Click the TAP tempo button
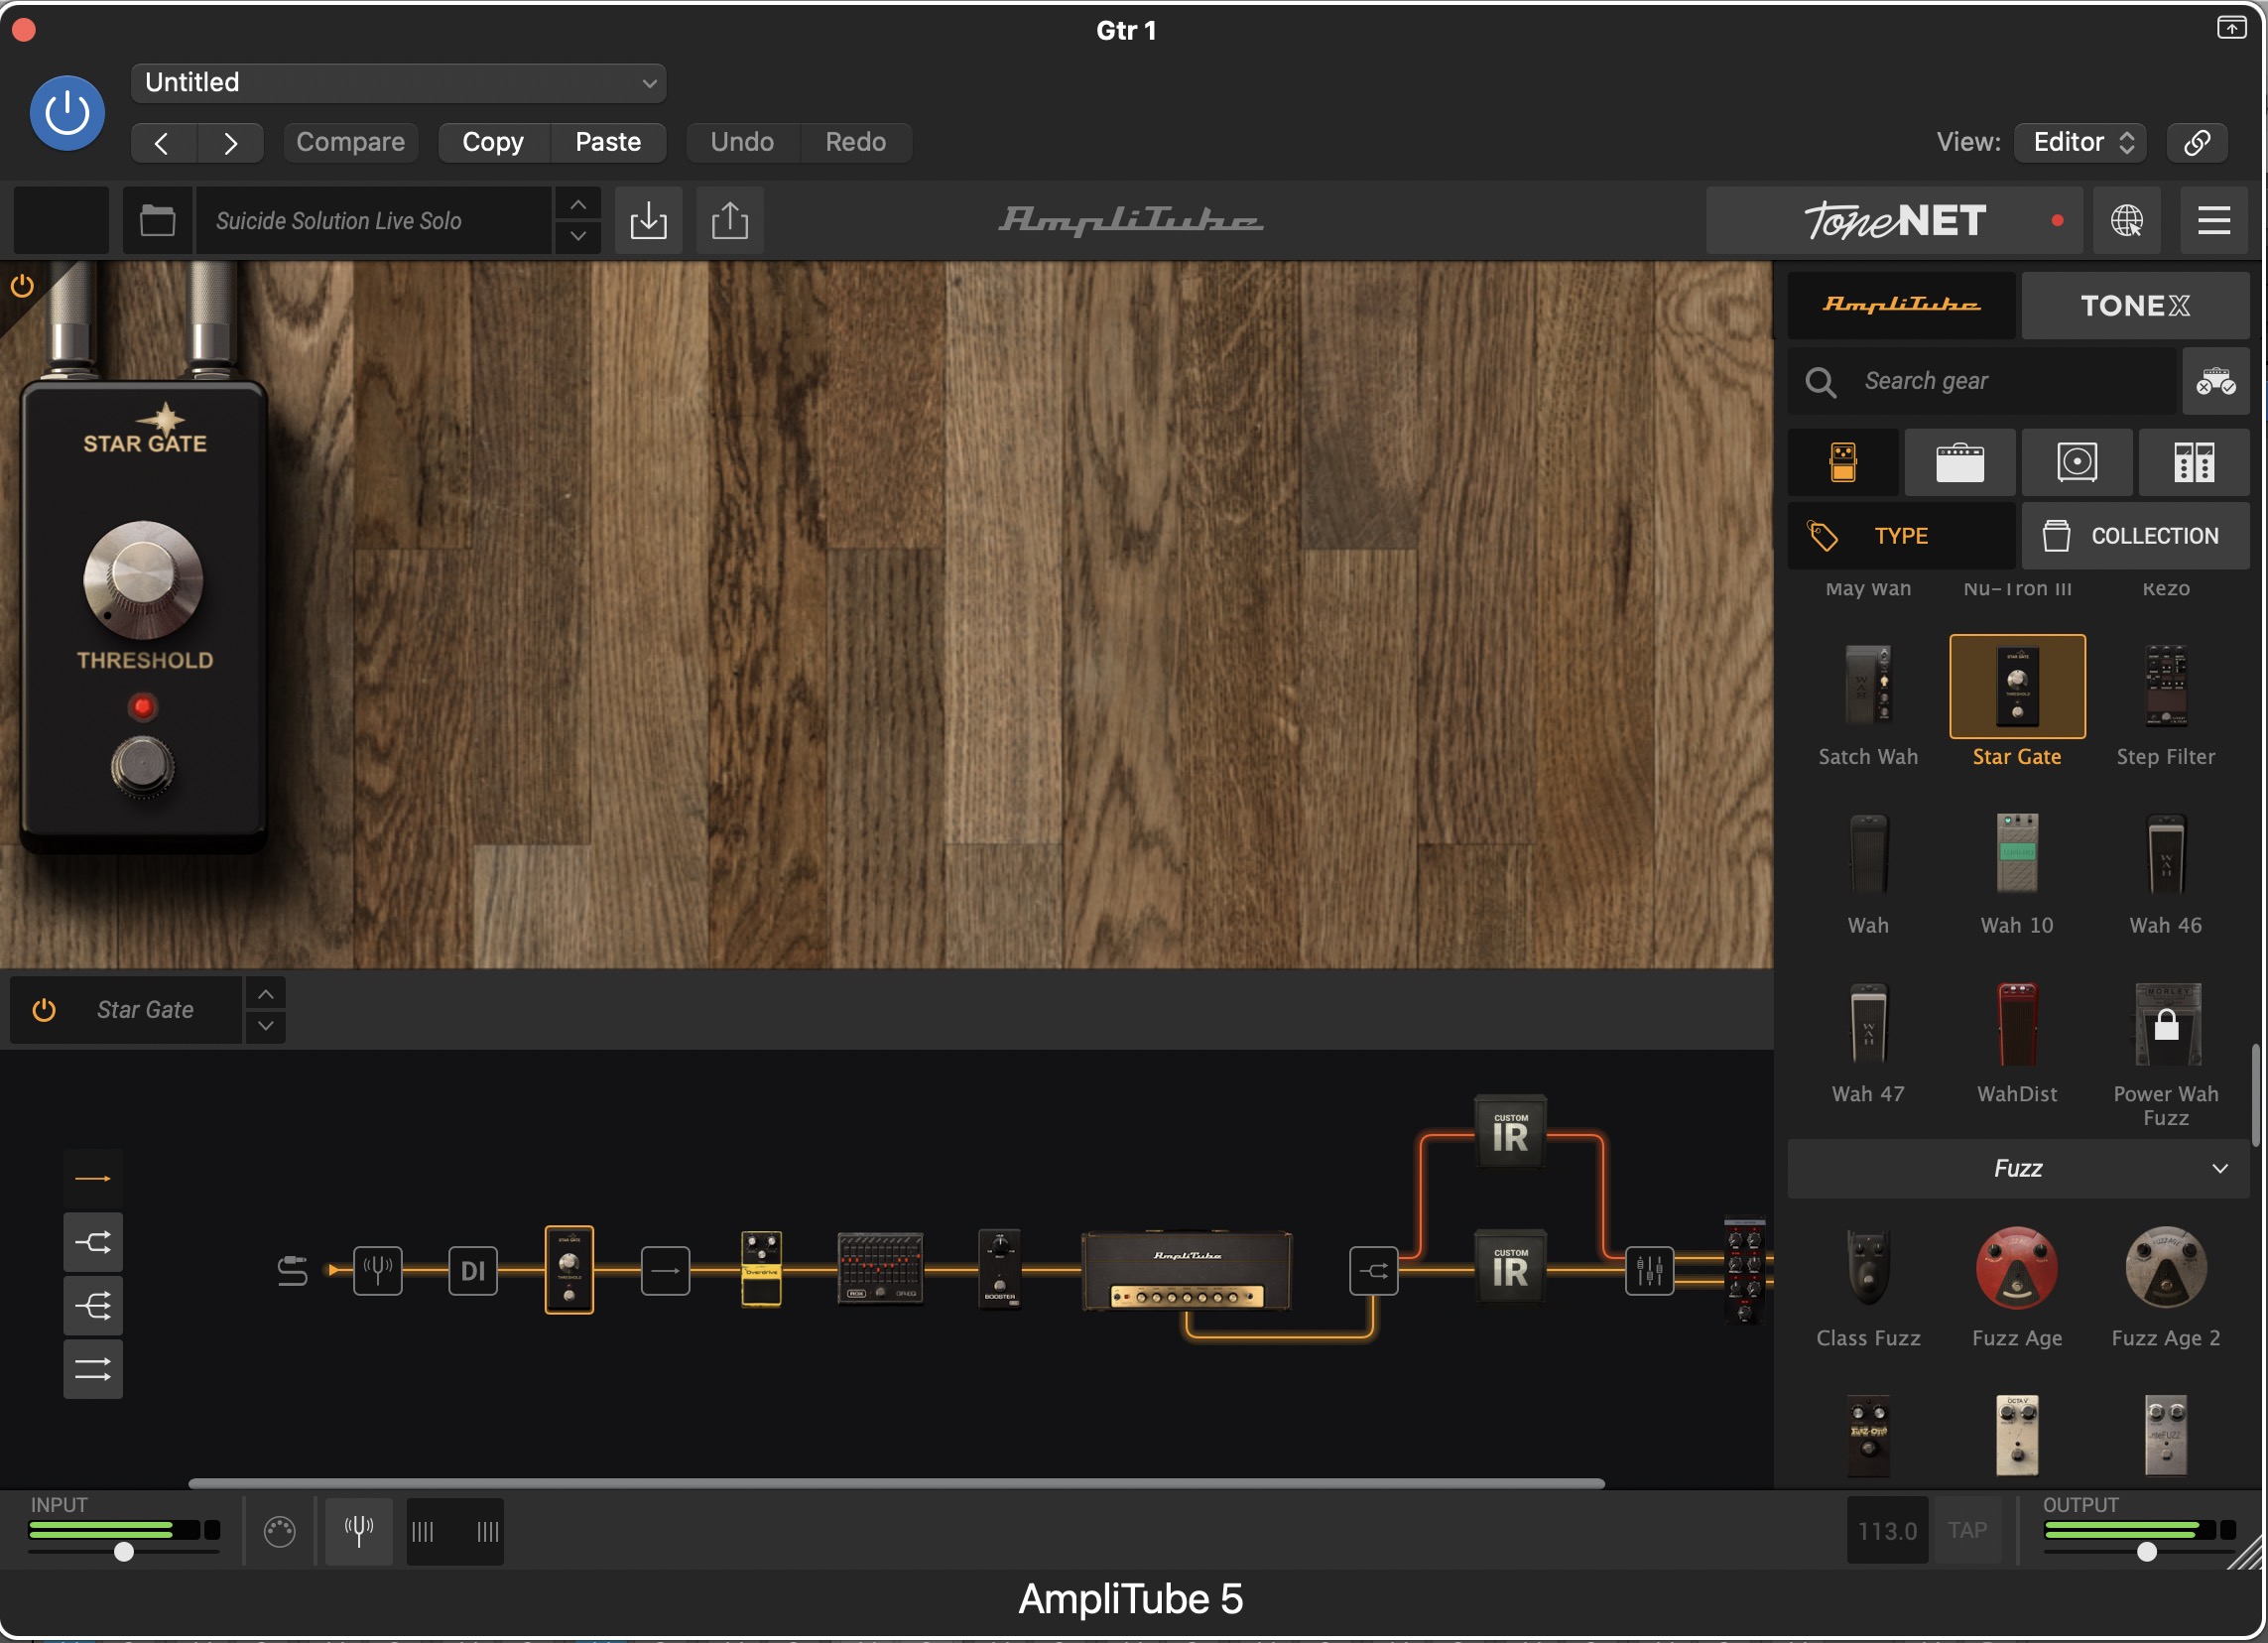Image resolution: width=2268 pixels, height=1643 pixels. (1967, 1530)
